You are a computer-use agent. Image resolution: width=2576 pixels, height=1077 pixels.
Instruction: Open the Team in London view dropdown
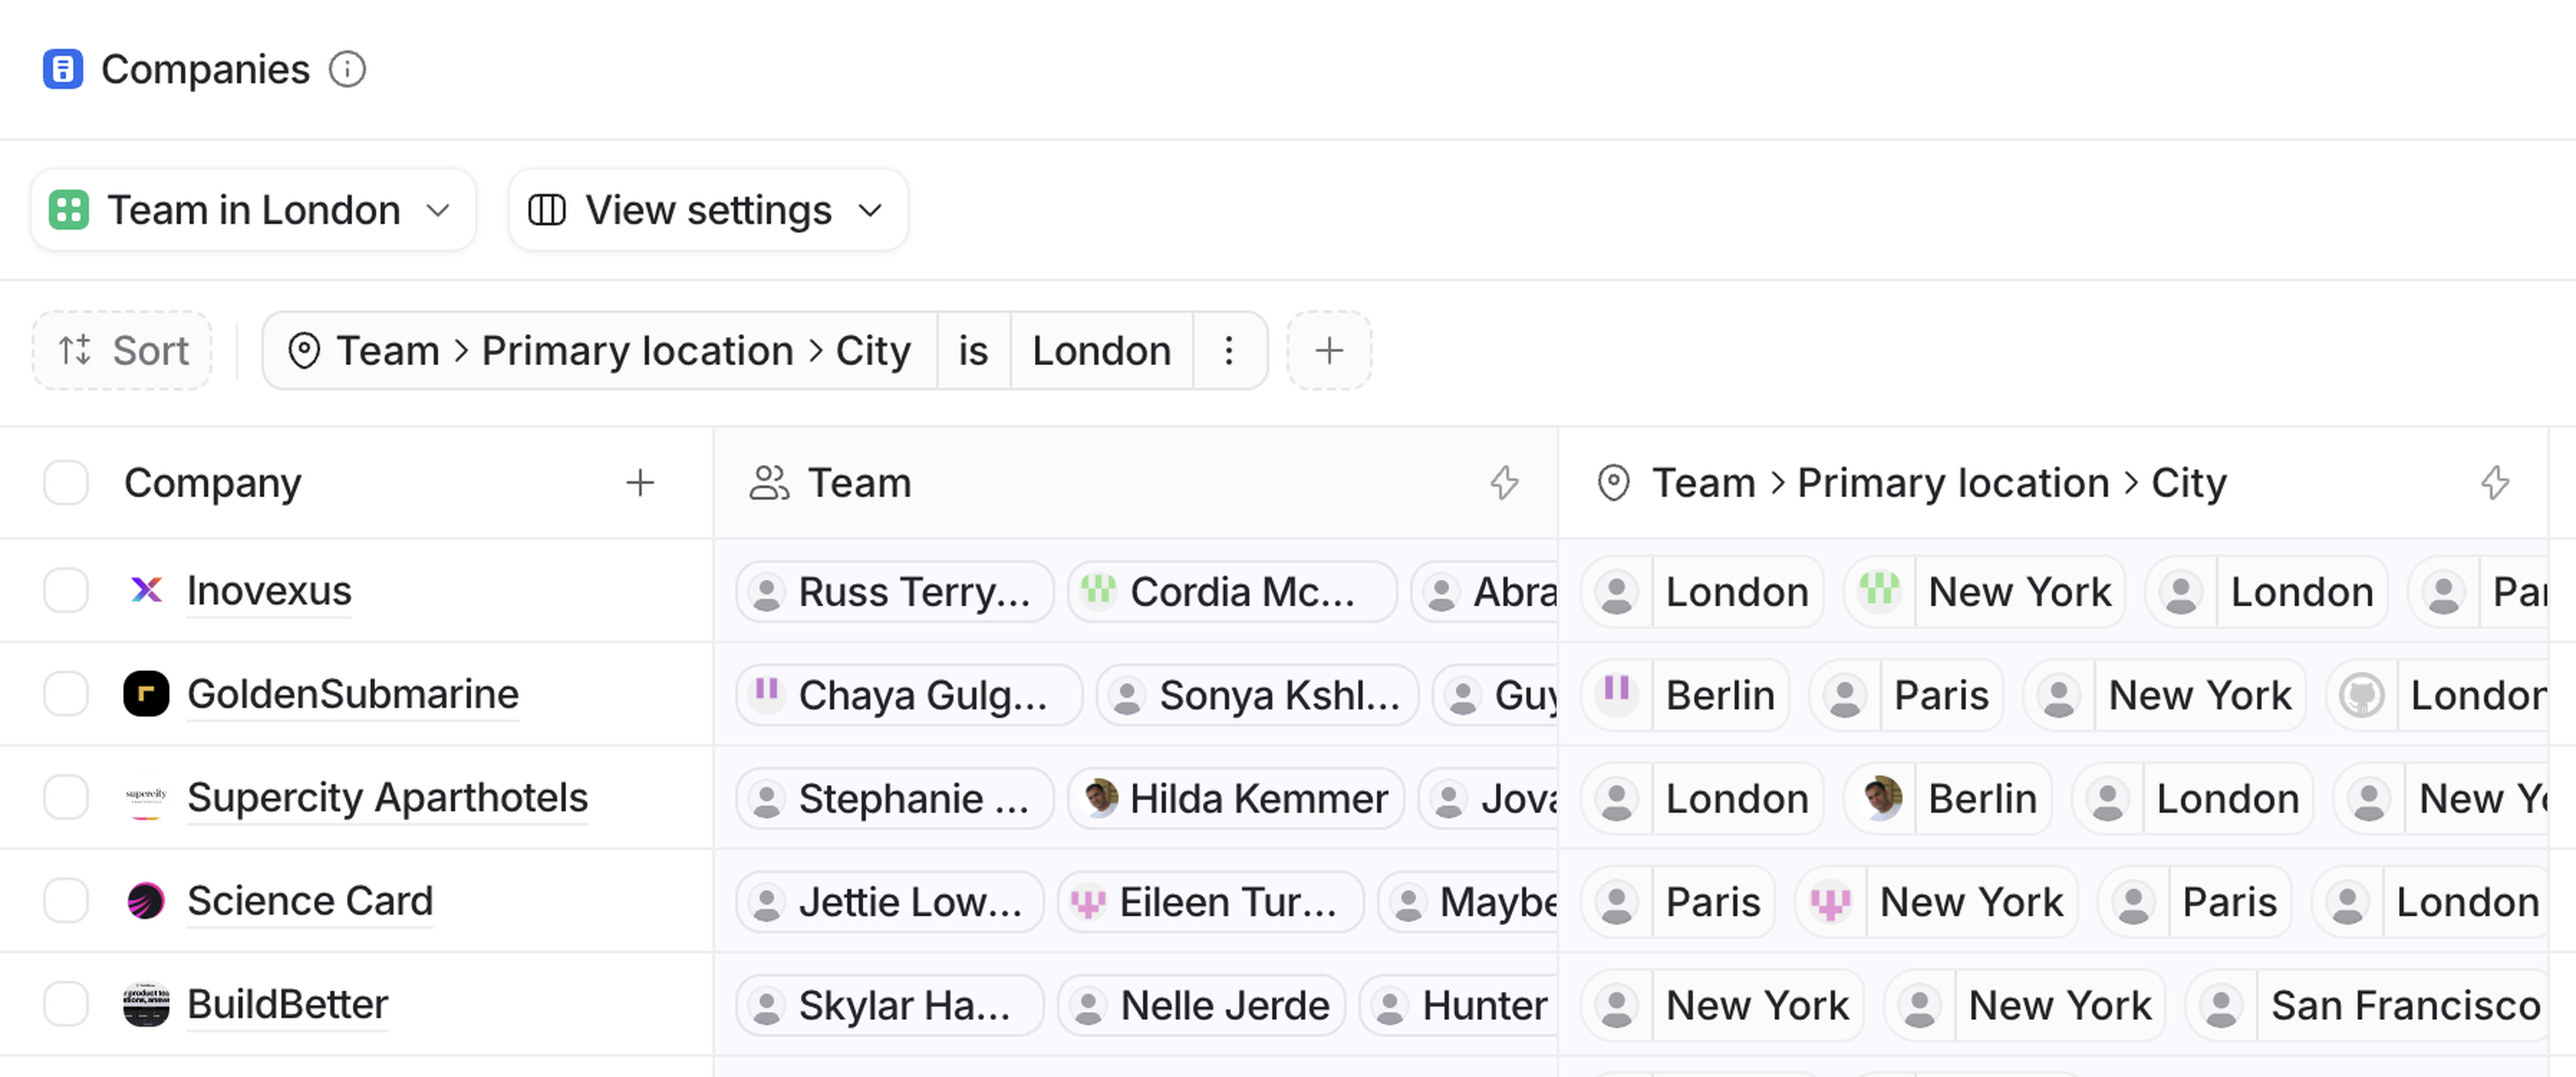pos(253,210)
